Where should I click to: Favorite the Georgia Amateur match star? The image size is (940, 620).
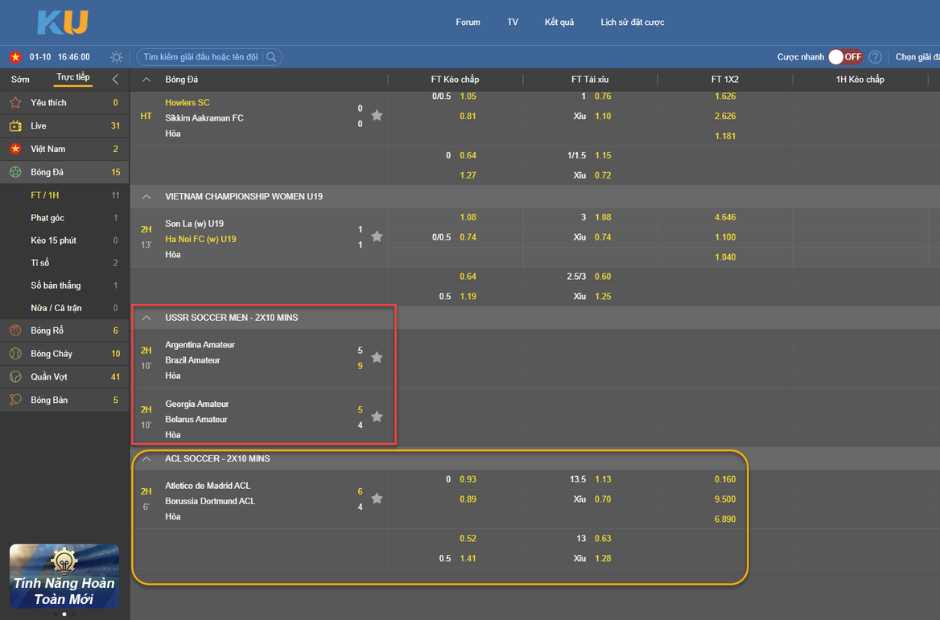click(x=376, y=417)
